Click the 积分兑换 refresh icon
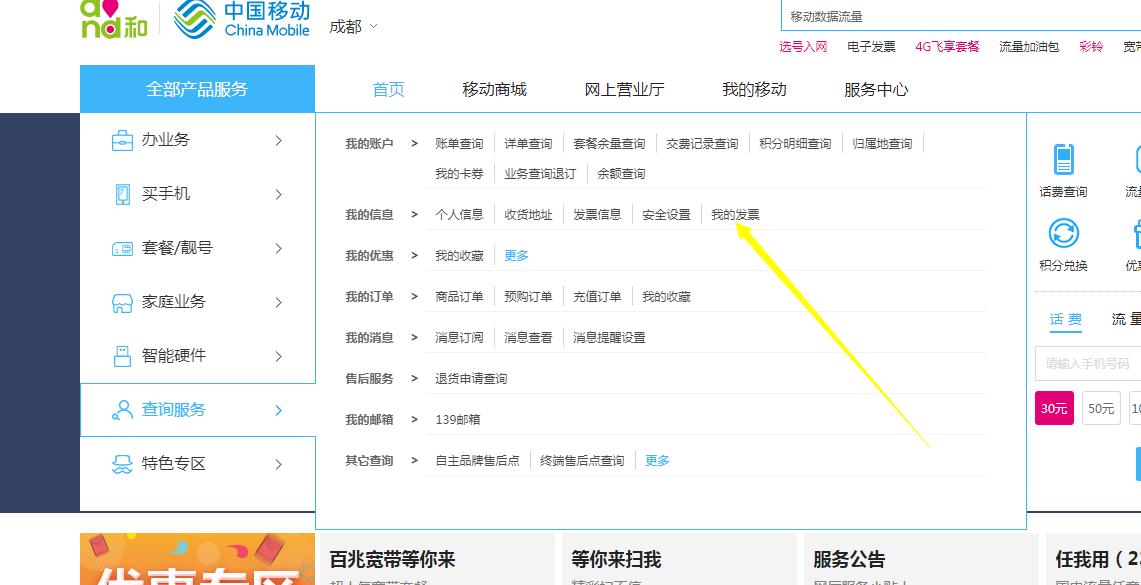The height and width of the screenshot is (585, 1141). tap(1063, 234)
